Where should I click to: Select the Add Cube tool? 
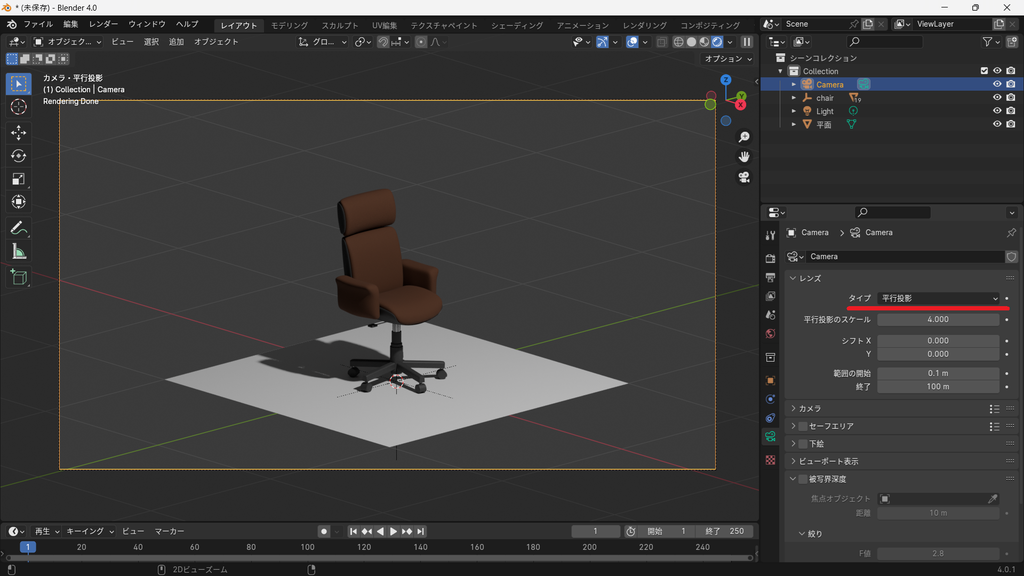18,277
